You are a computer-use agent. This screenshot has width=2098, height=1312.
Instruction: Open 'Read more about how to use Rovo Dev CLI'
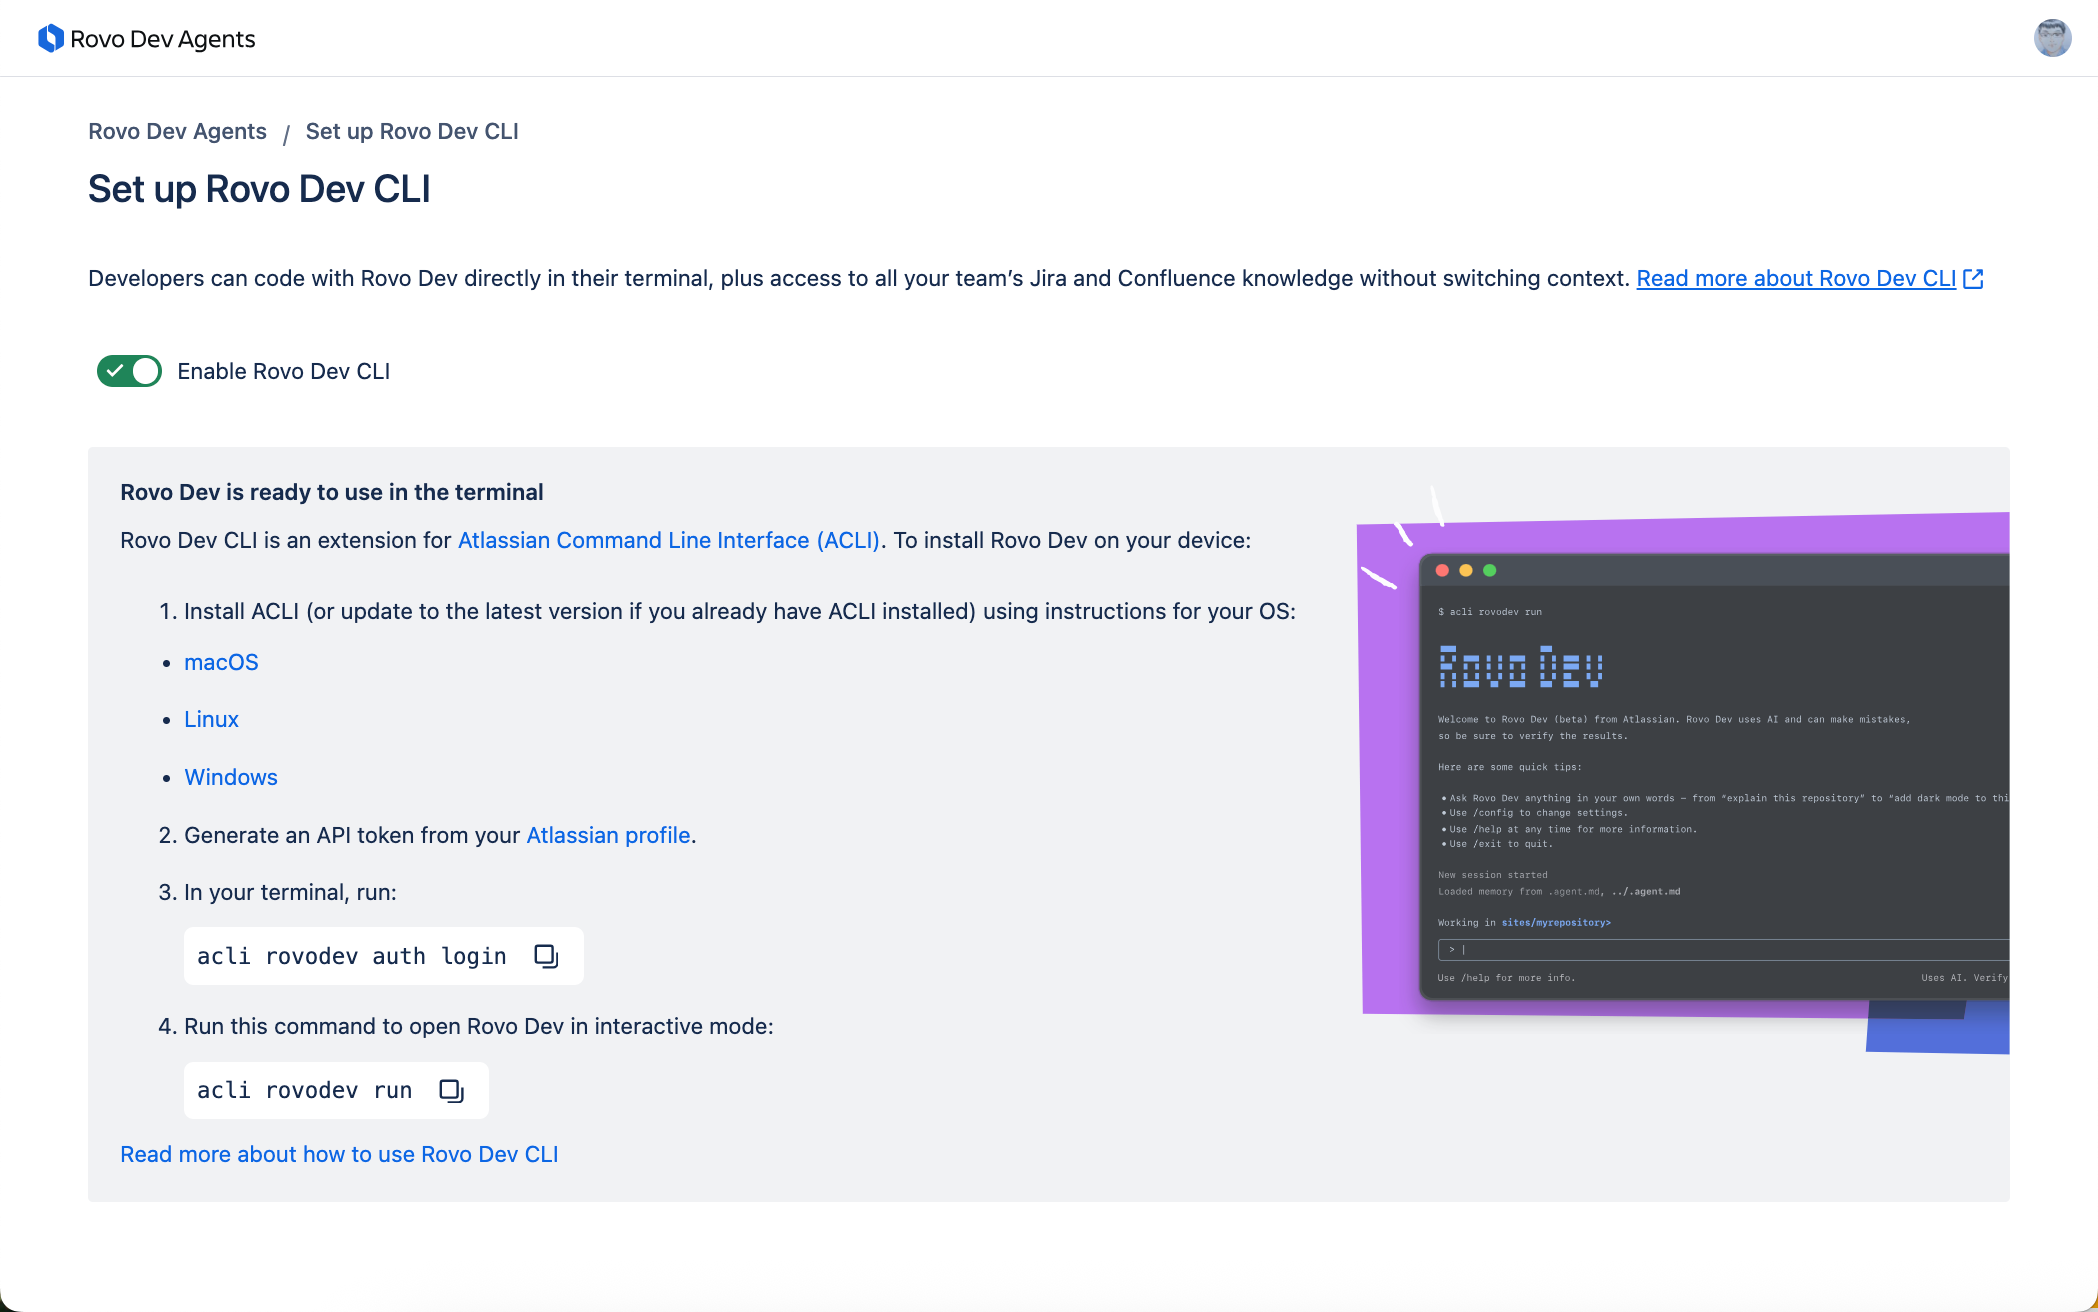click(339, 1154)
